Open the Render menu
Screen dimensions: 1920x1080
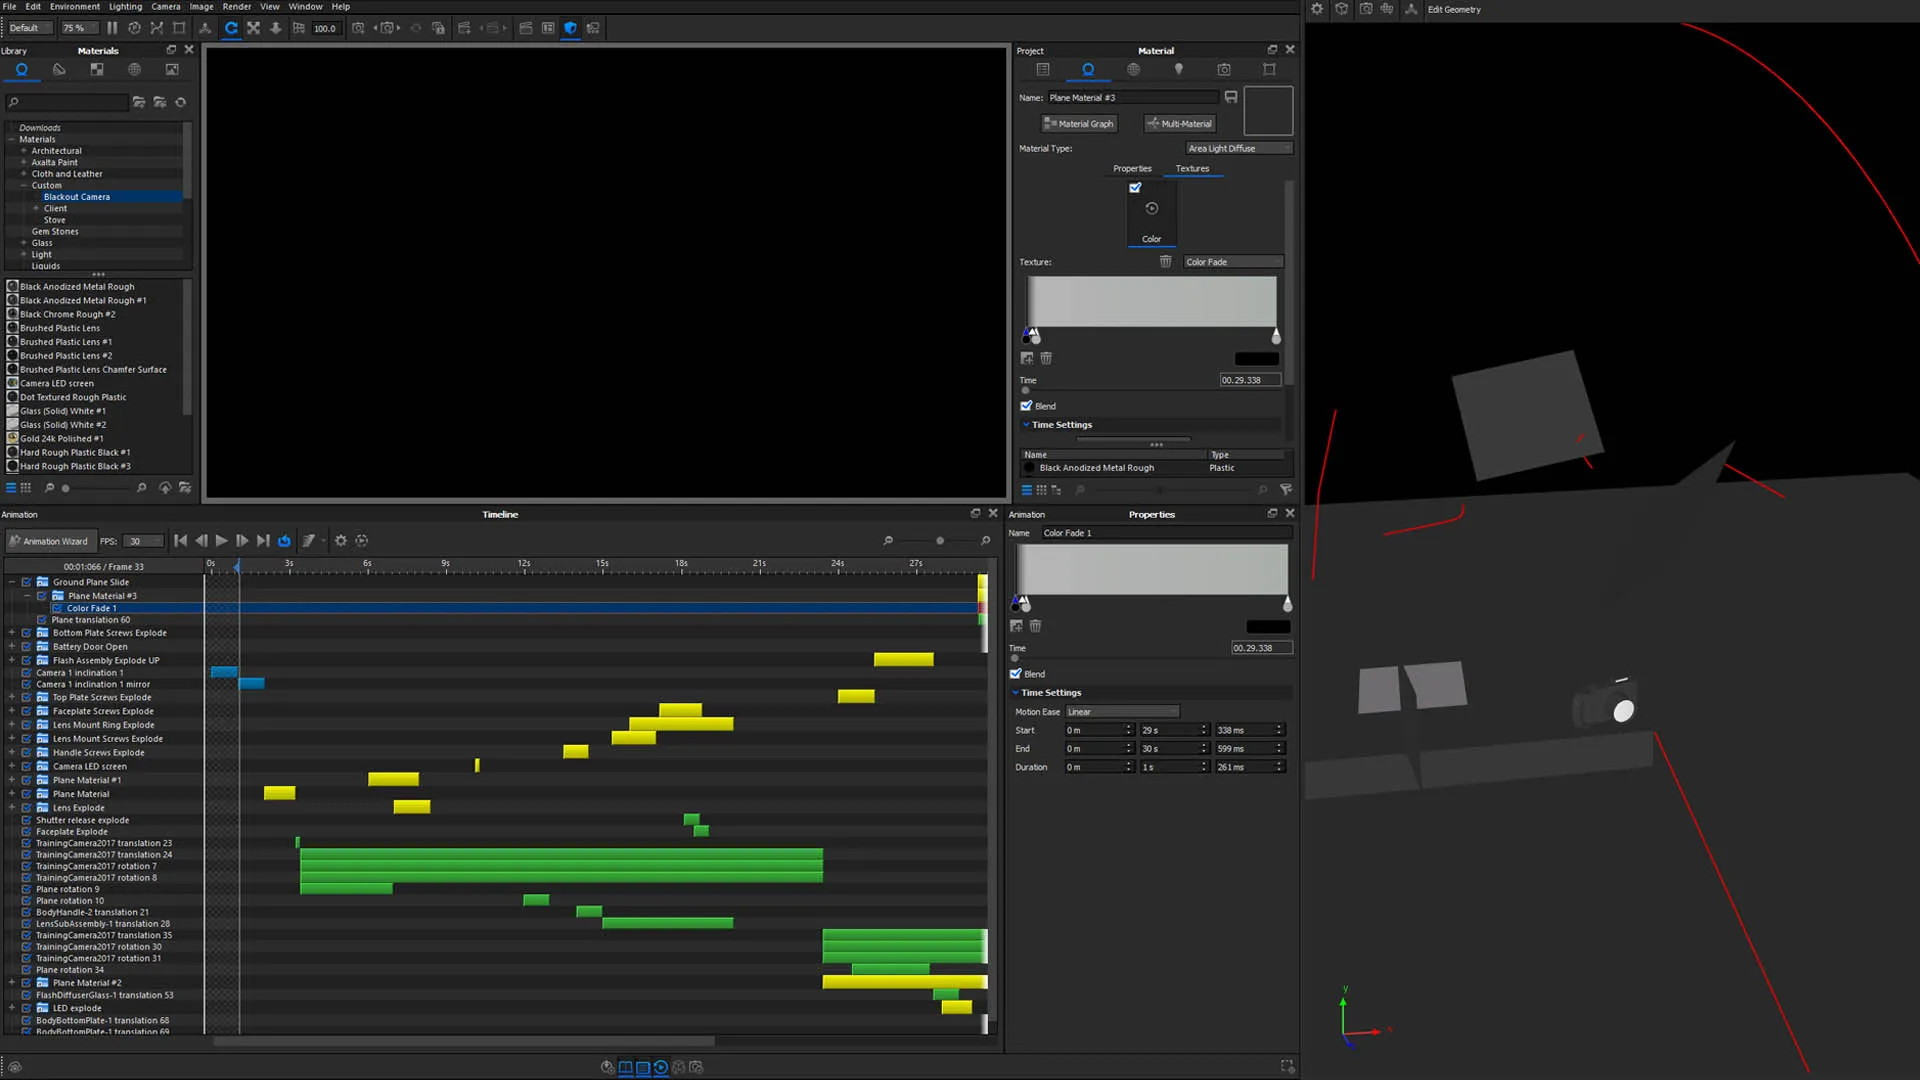236,6
